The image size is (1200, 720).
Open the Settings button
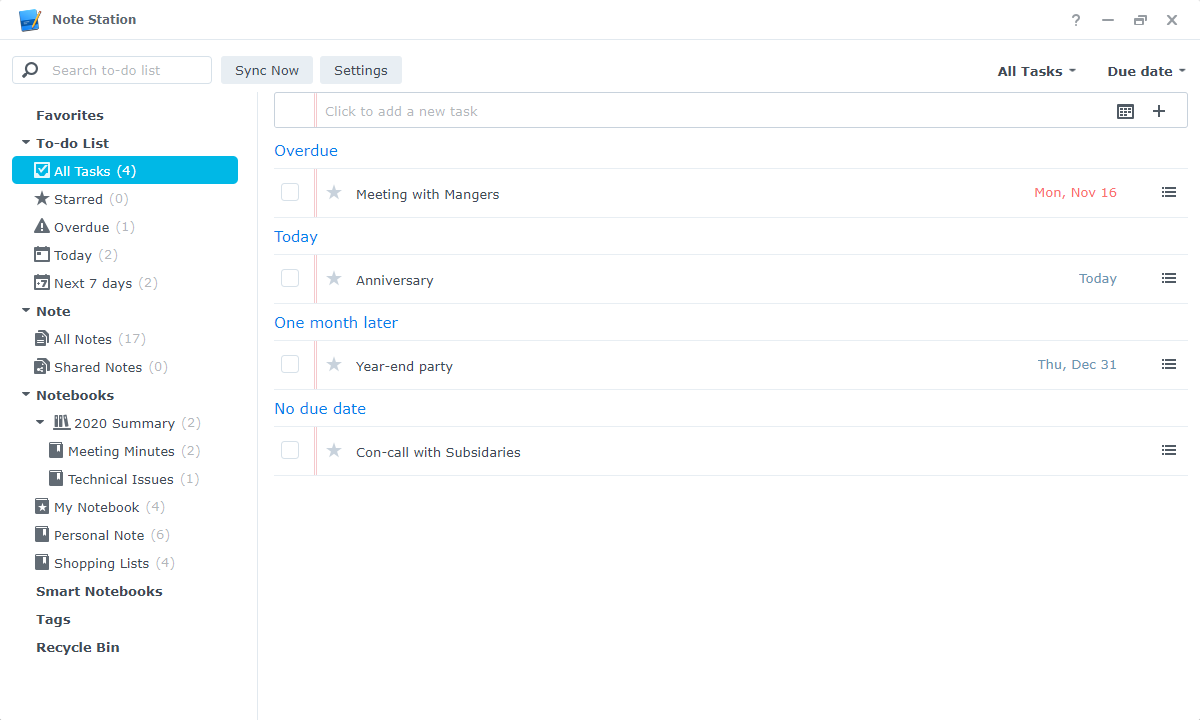[361, 70]
